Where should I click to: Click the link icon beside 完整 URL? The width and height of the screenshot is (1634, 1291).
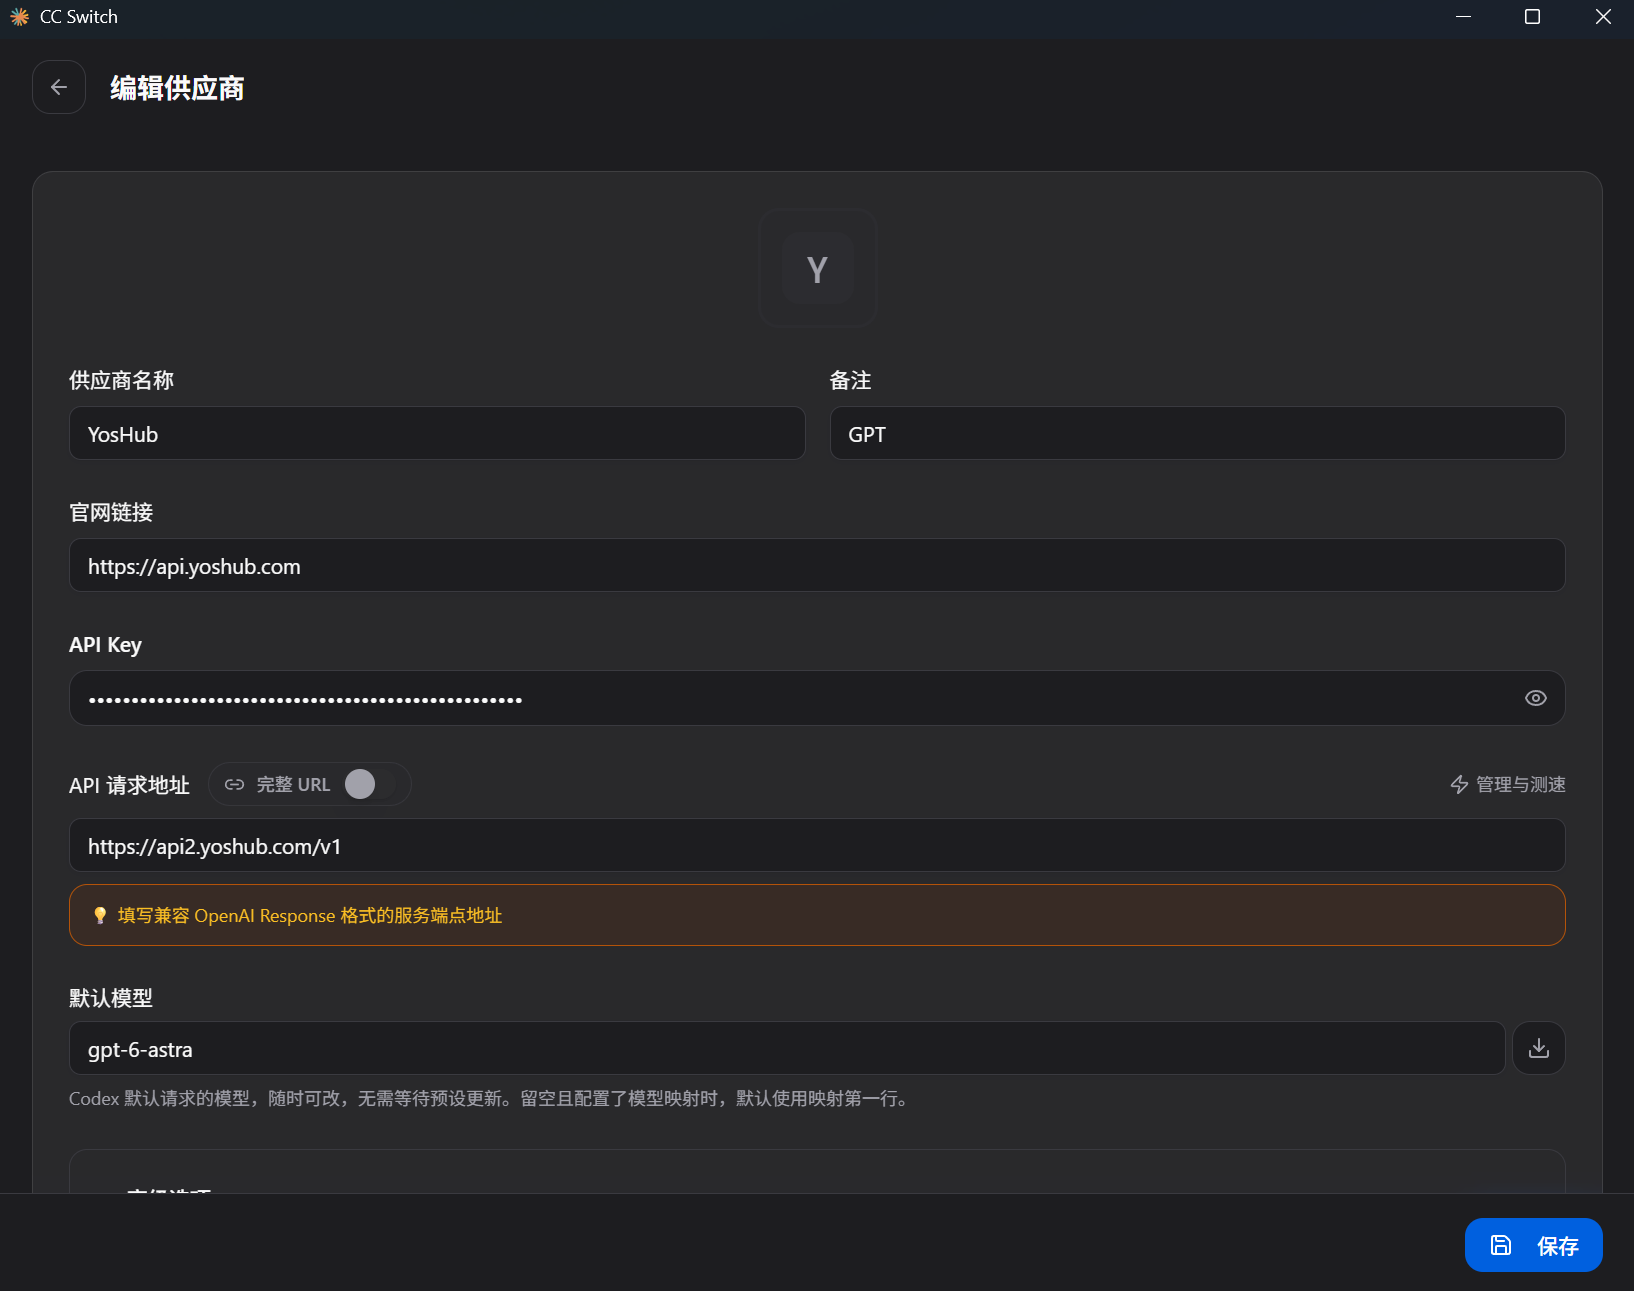click(234, 785)
